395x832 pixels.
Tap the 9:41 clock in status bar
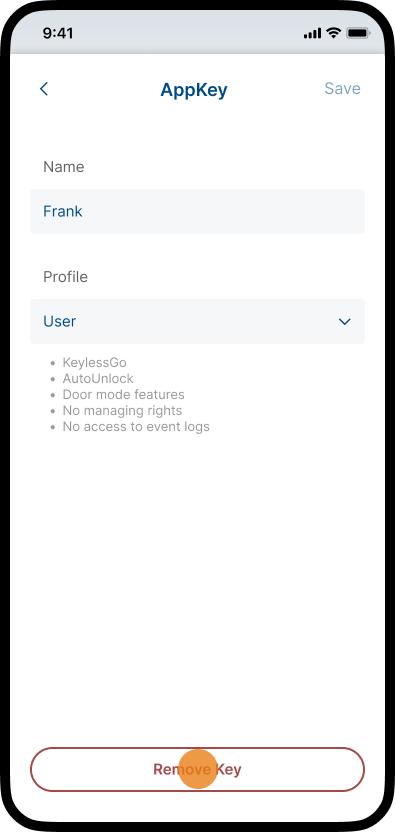57,33
